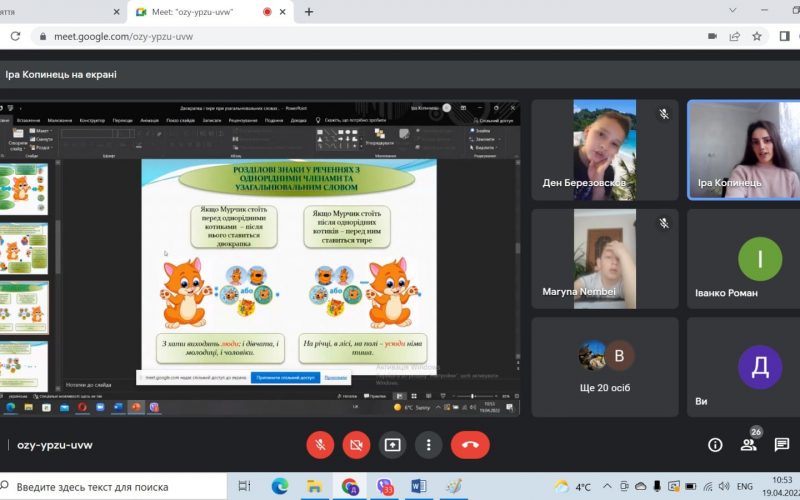Expand the Chrome tab search chevron
The image size is (800, 500).
click(x=786, y=11)
